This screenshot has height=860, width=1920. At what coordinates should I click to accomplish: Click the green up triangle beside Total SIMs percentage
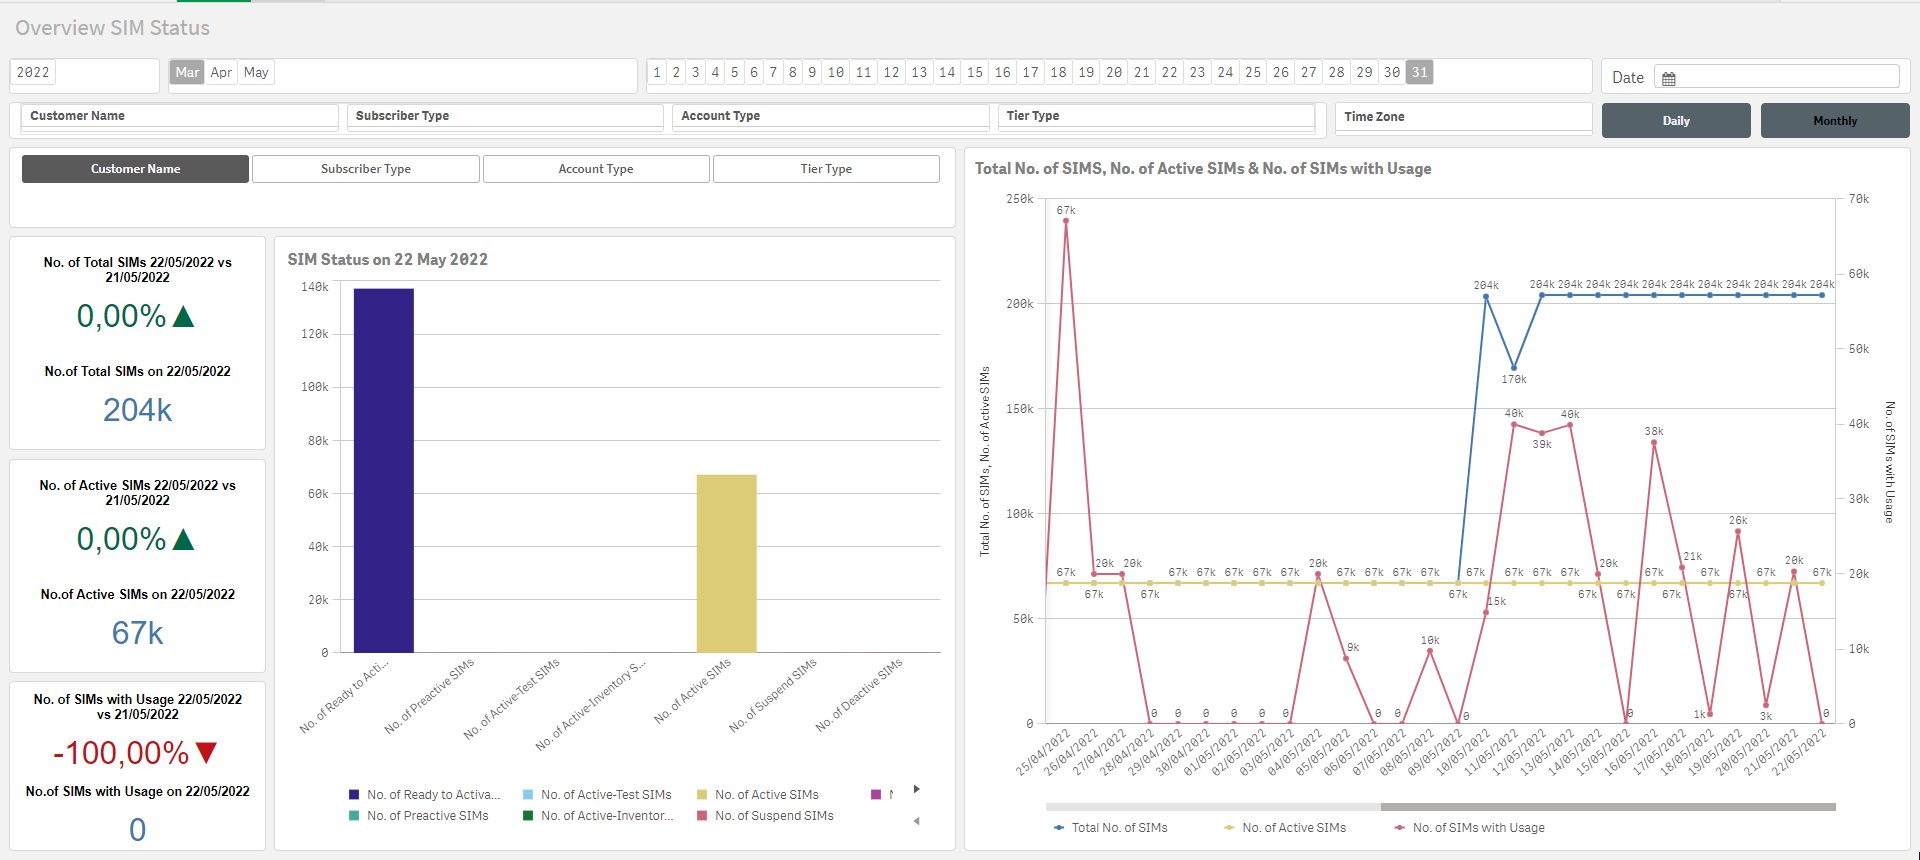click(183, 317)
